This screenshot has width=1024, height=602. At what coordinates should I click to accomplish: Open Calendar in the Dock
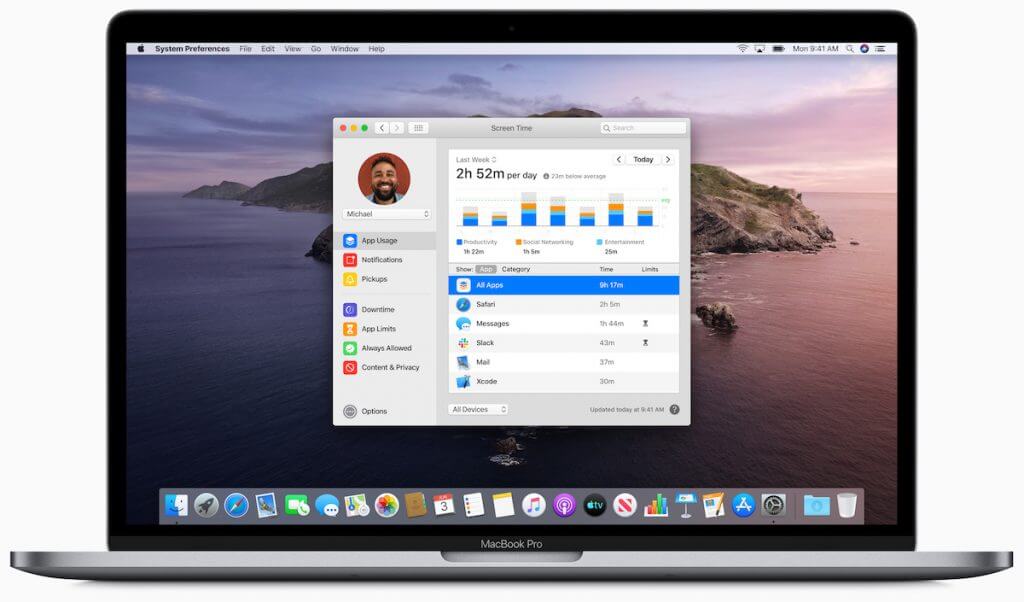tap(443, 505)
